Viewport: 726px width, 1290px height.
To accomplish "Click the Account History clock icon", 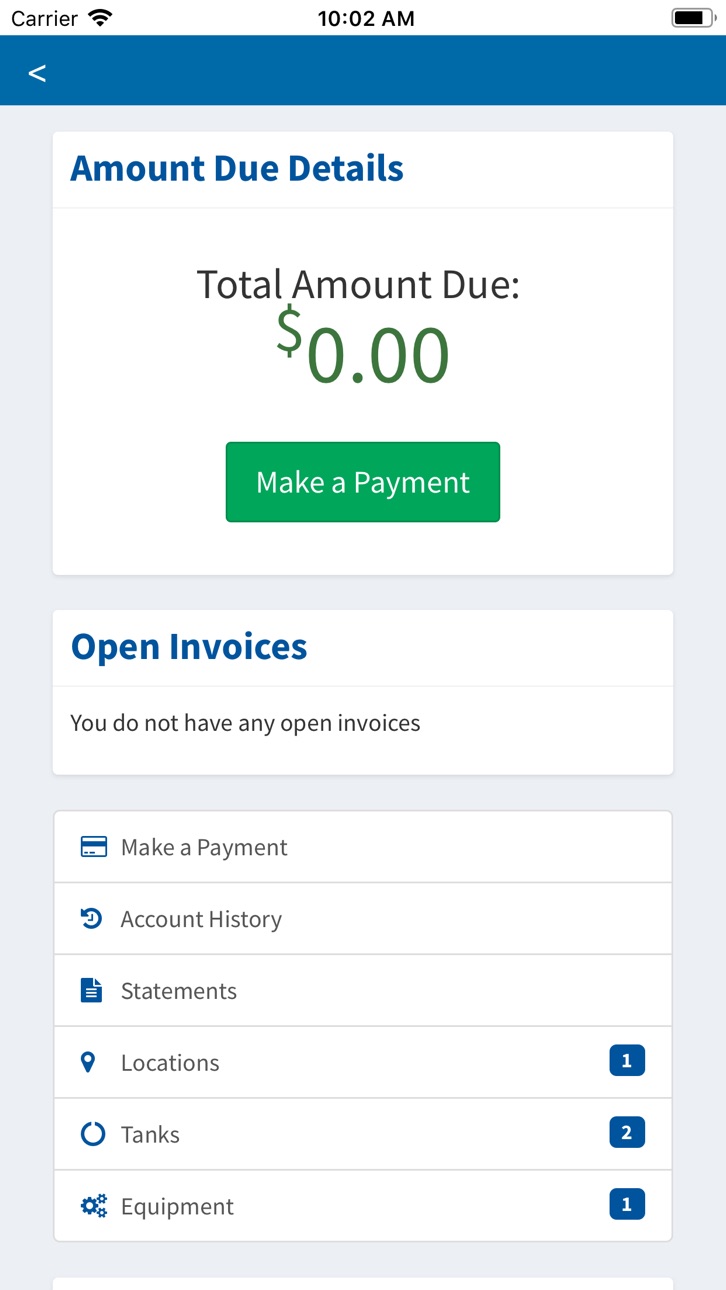I will pos(92,919).
